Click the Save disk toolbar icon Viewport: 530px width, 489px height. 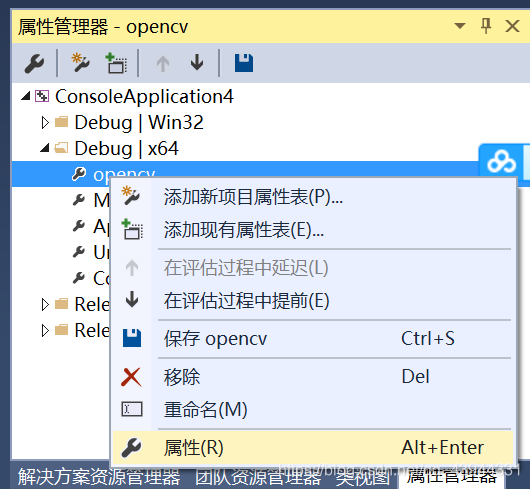(244, 63)
